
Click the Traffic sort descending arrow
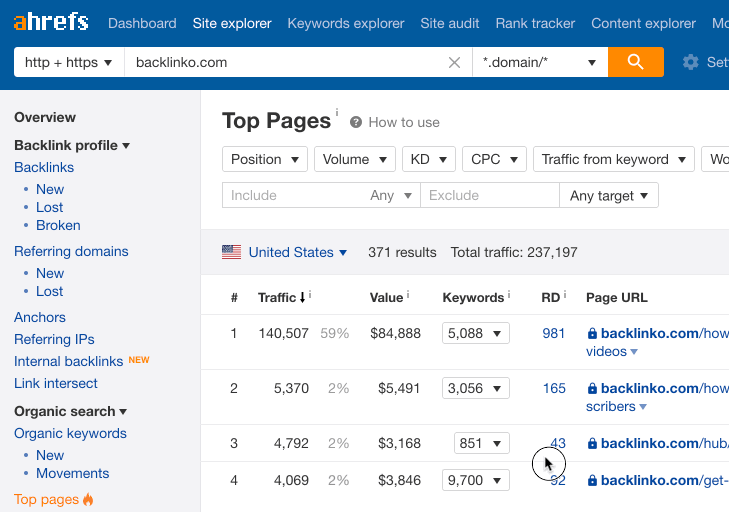click(302, 298)
